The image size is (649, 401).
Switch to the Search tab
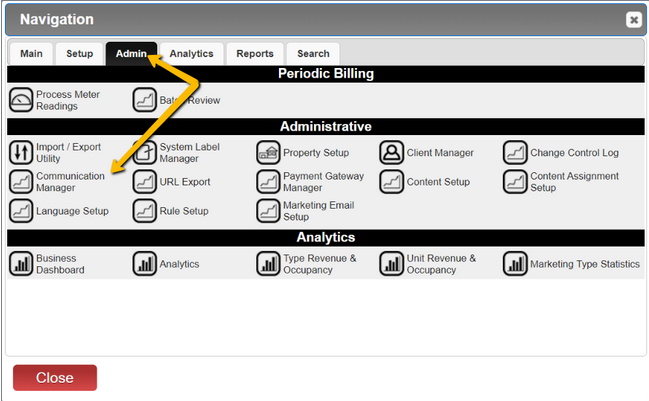pos(313,54)
